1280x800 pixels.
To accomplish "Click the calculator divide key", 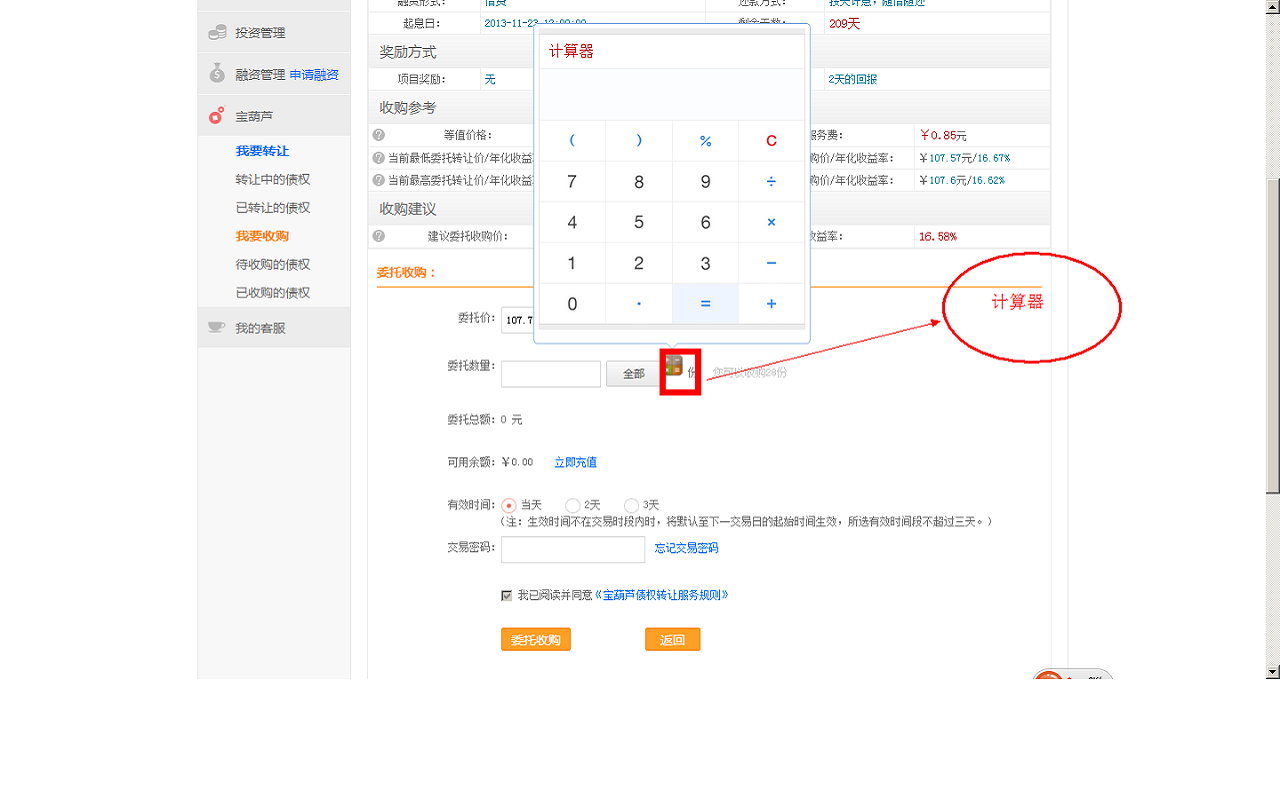I will coord(771,182).
